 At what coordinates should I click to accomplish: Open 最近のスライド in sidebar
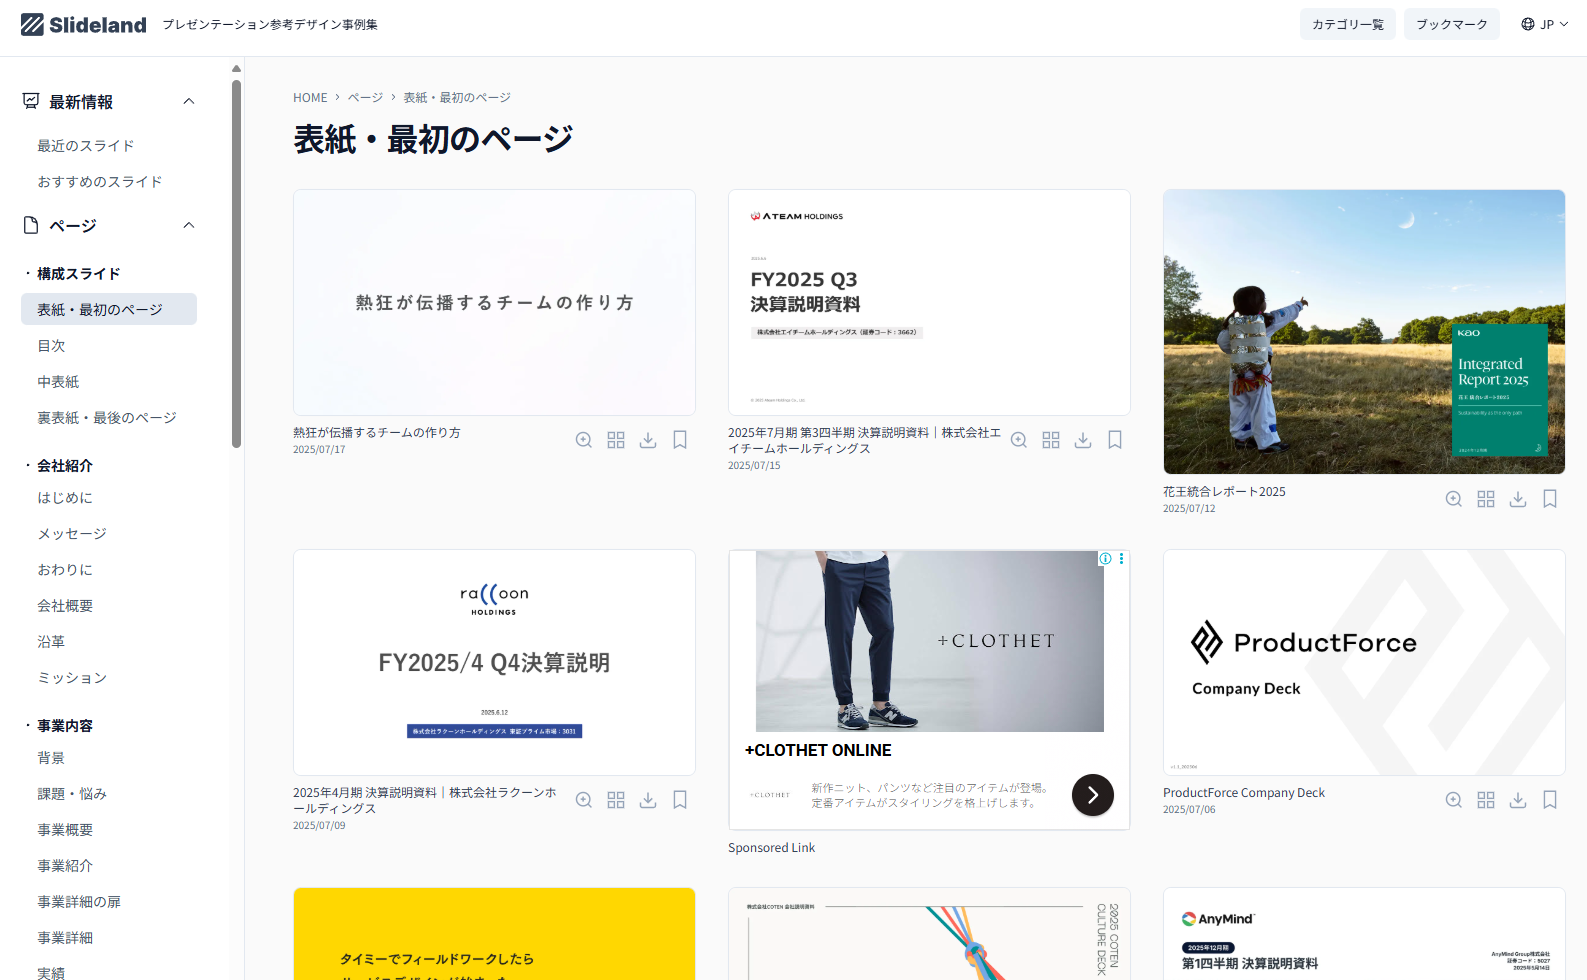[x=86, y=146]
